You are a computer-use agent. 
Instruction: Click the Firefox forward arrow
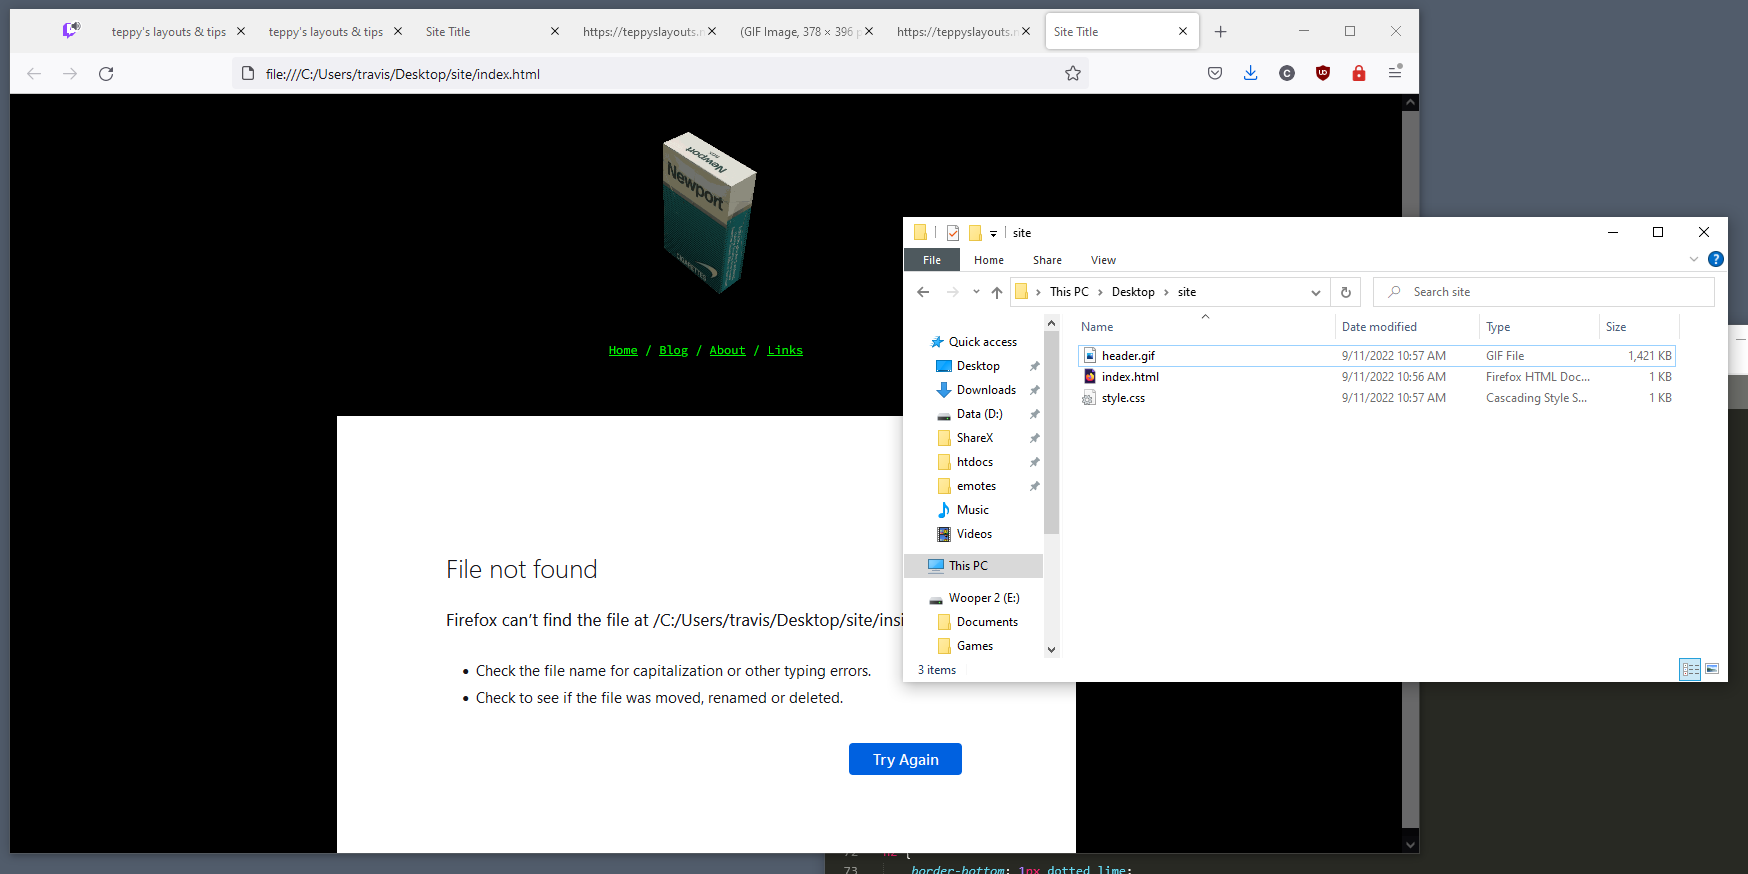[x=70, y=73]
